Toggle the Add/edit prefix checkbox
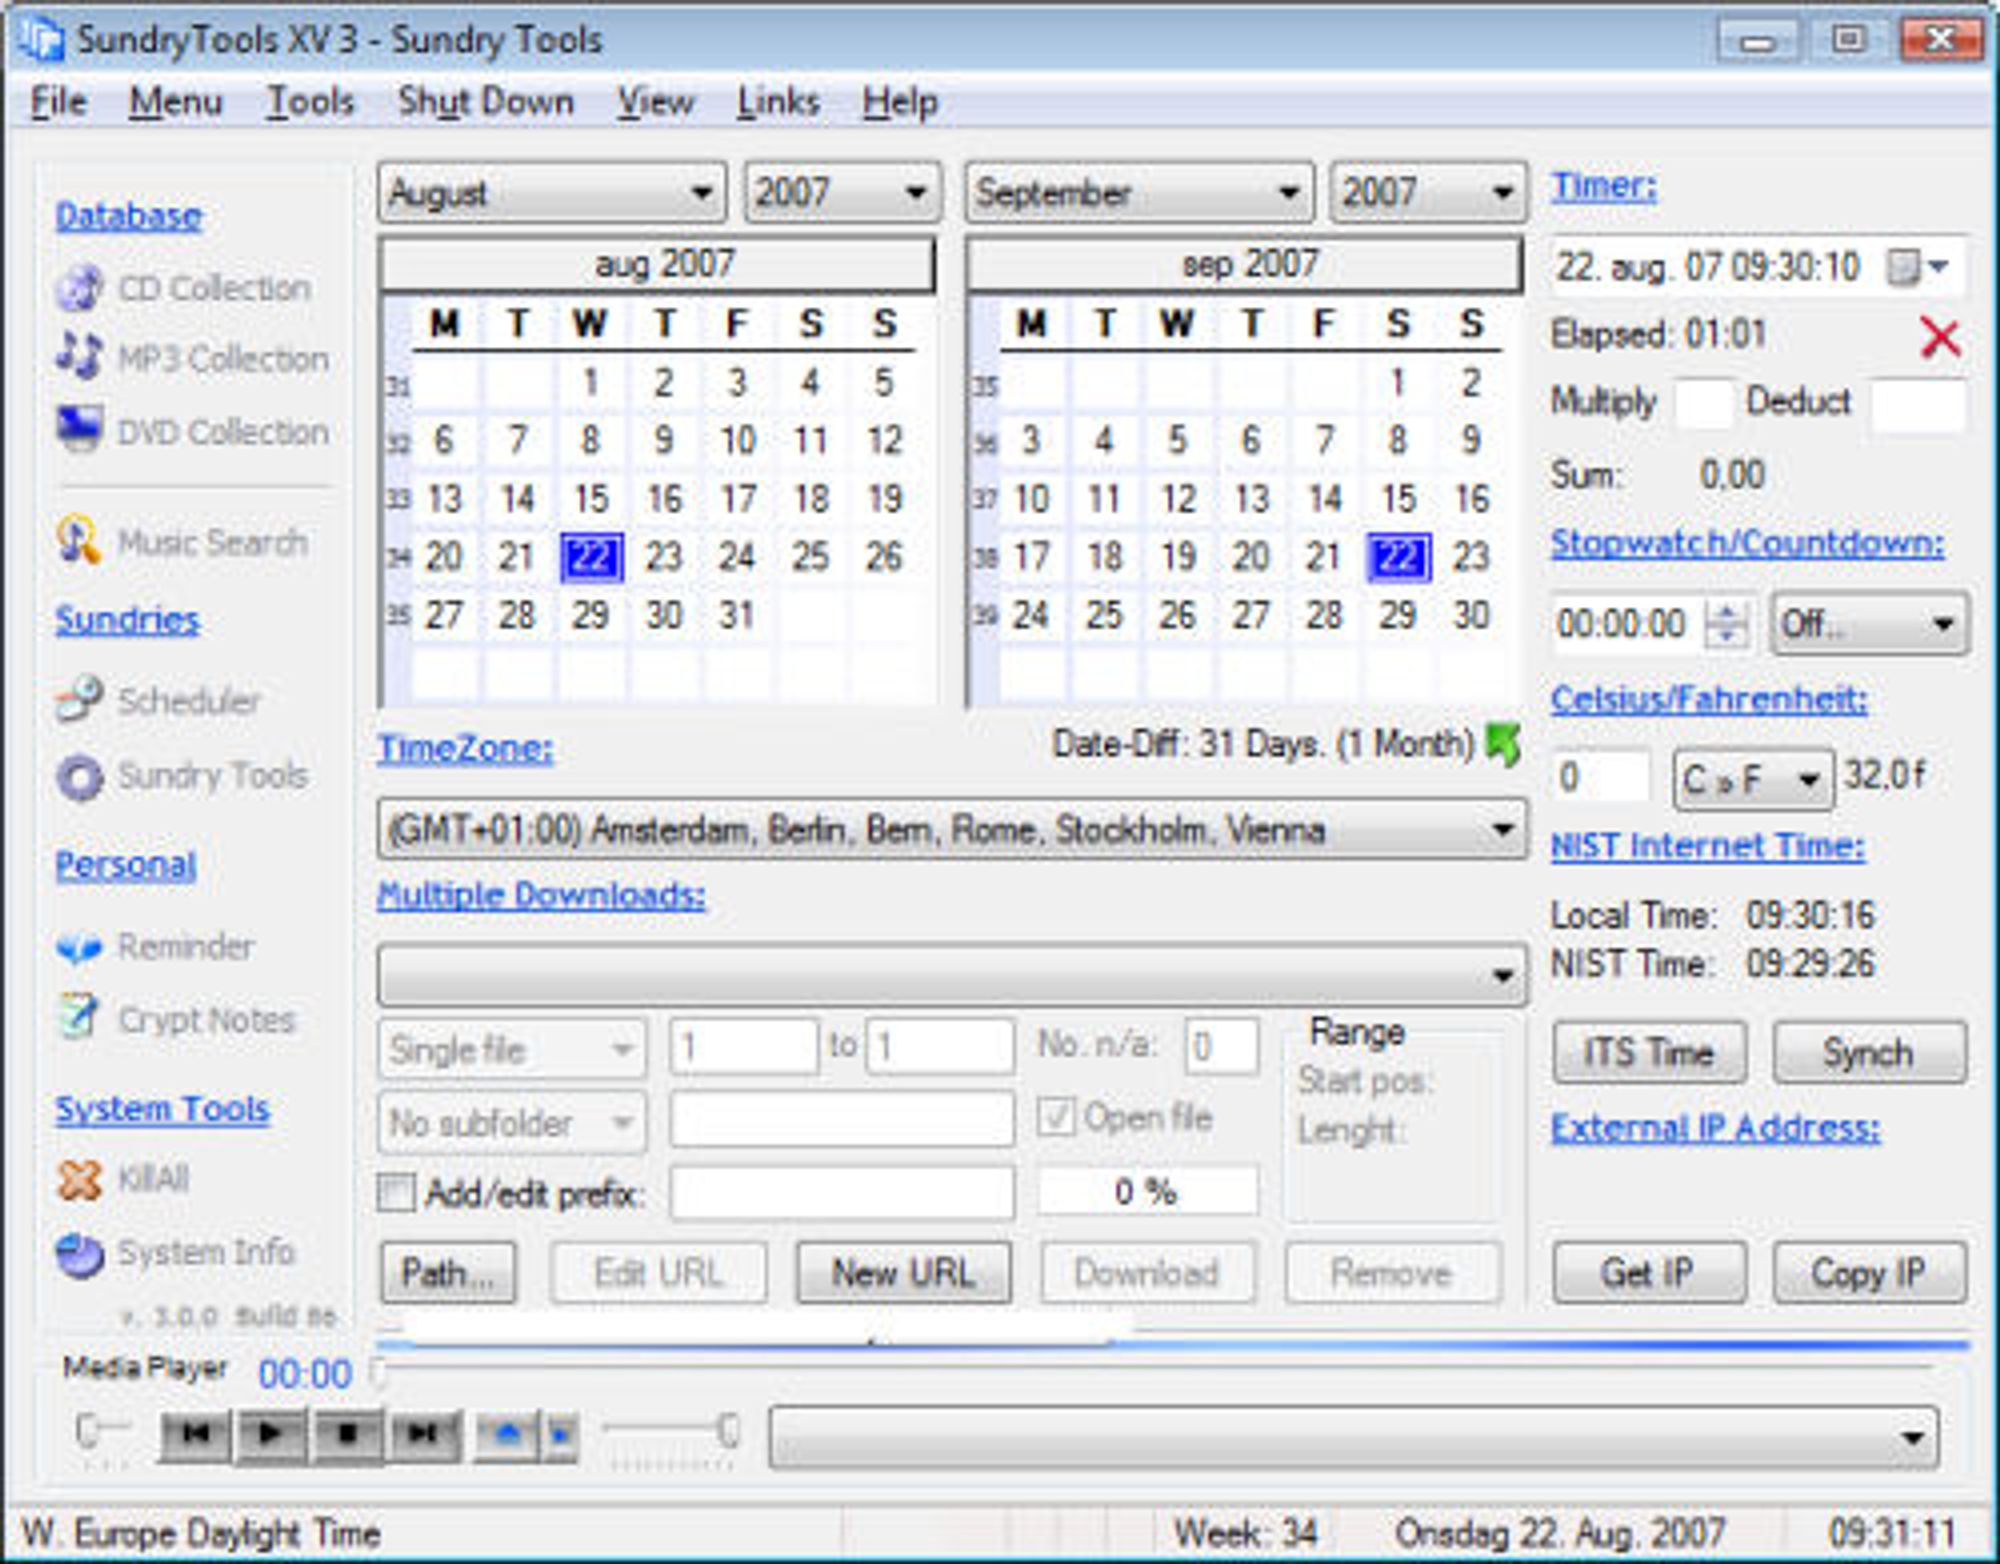Image resolution: width=2000 pixels, height=1564 pixels. pyautogui.click(x=396, y=1192)
